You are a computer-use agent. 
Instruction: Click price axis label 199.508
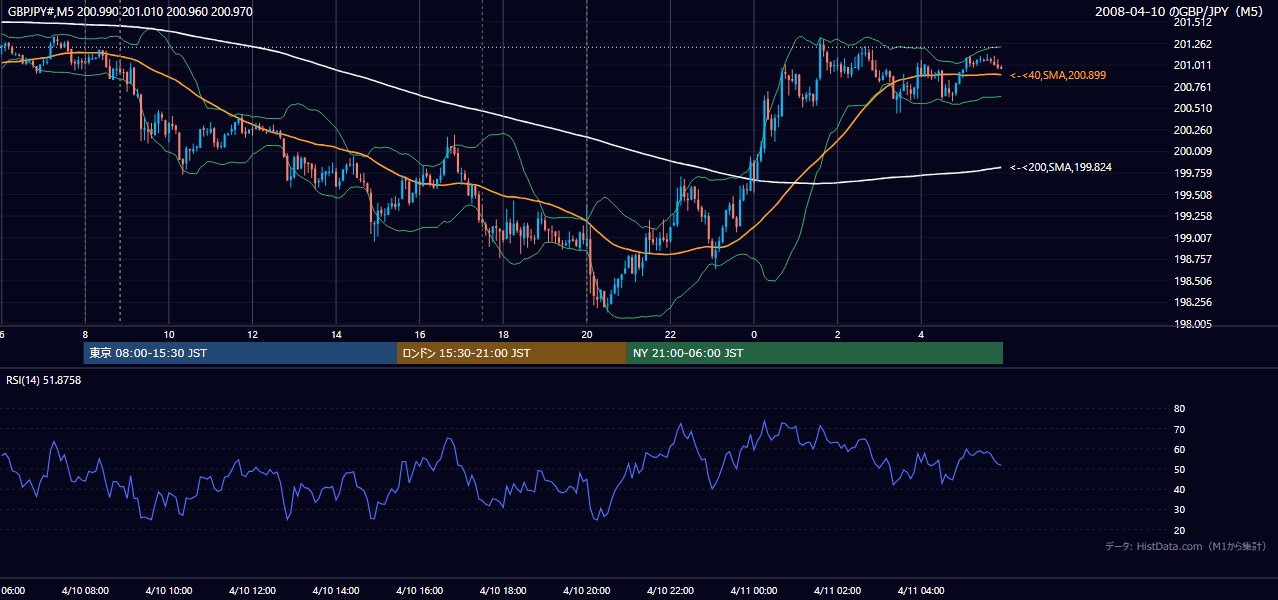(1192, 195)
